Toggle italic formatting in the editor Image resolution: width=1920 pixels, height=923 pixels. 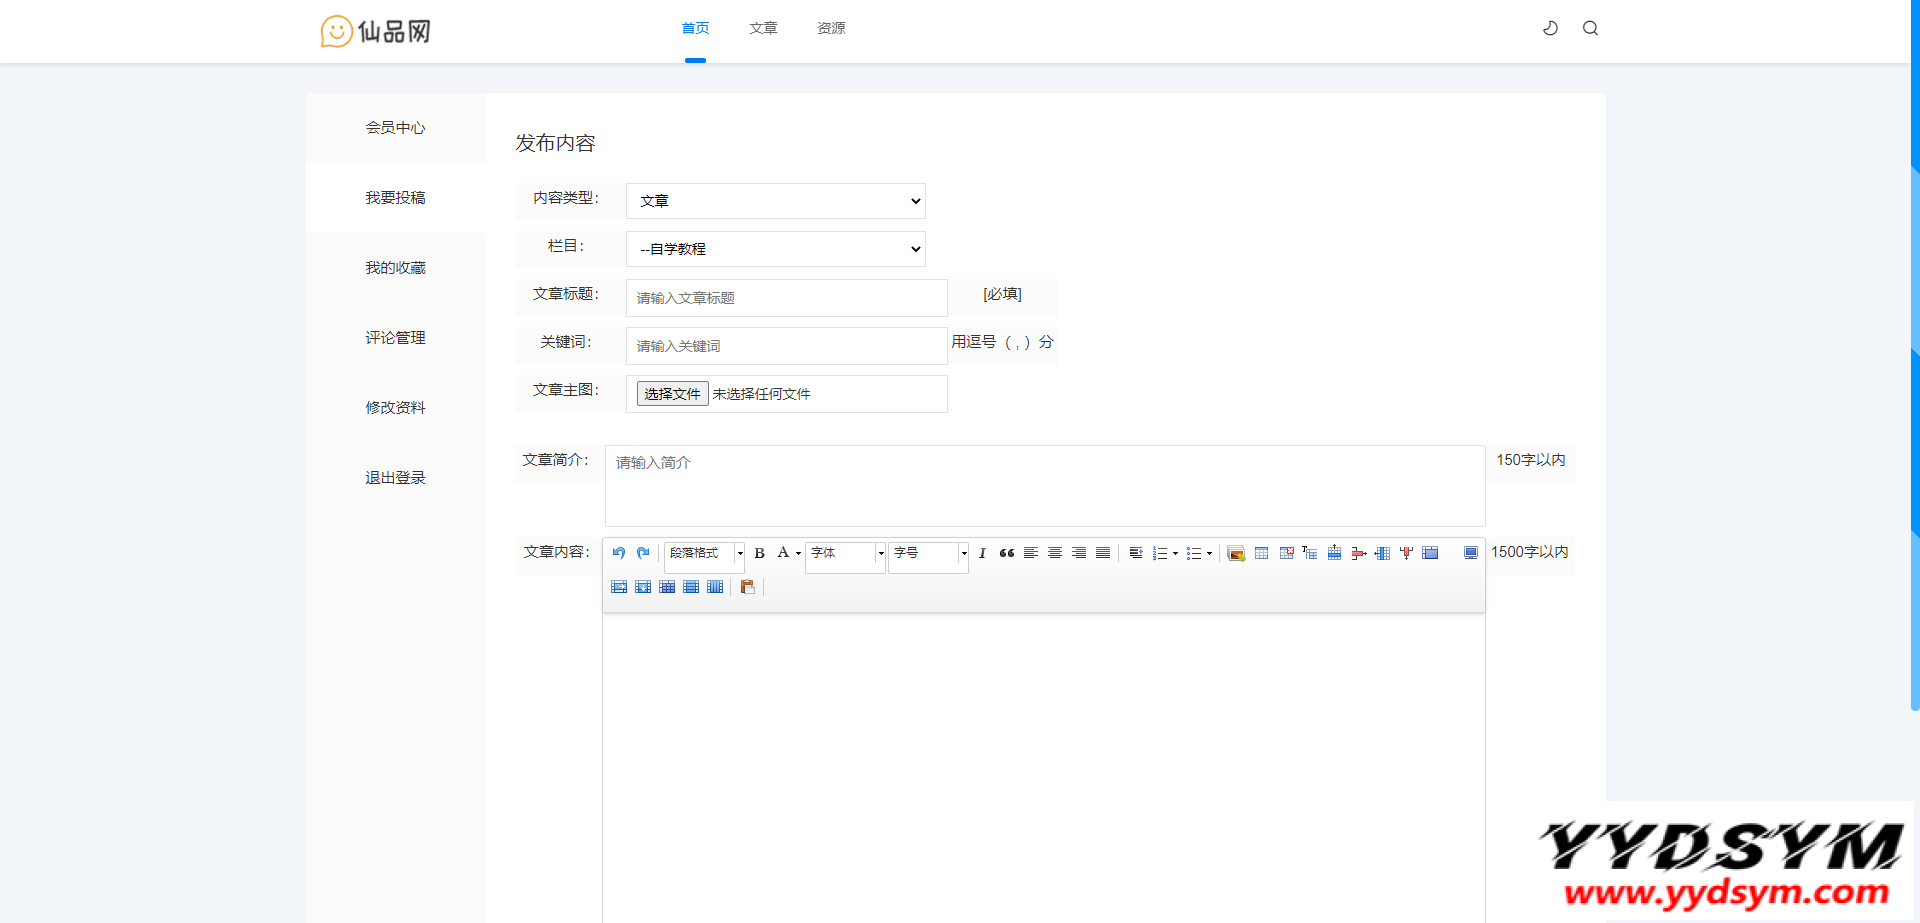pos(982,553)
